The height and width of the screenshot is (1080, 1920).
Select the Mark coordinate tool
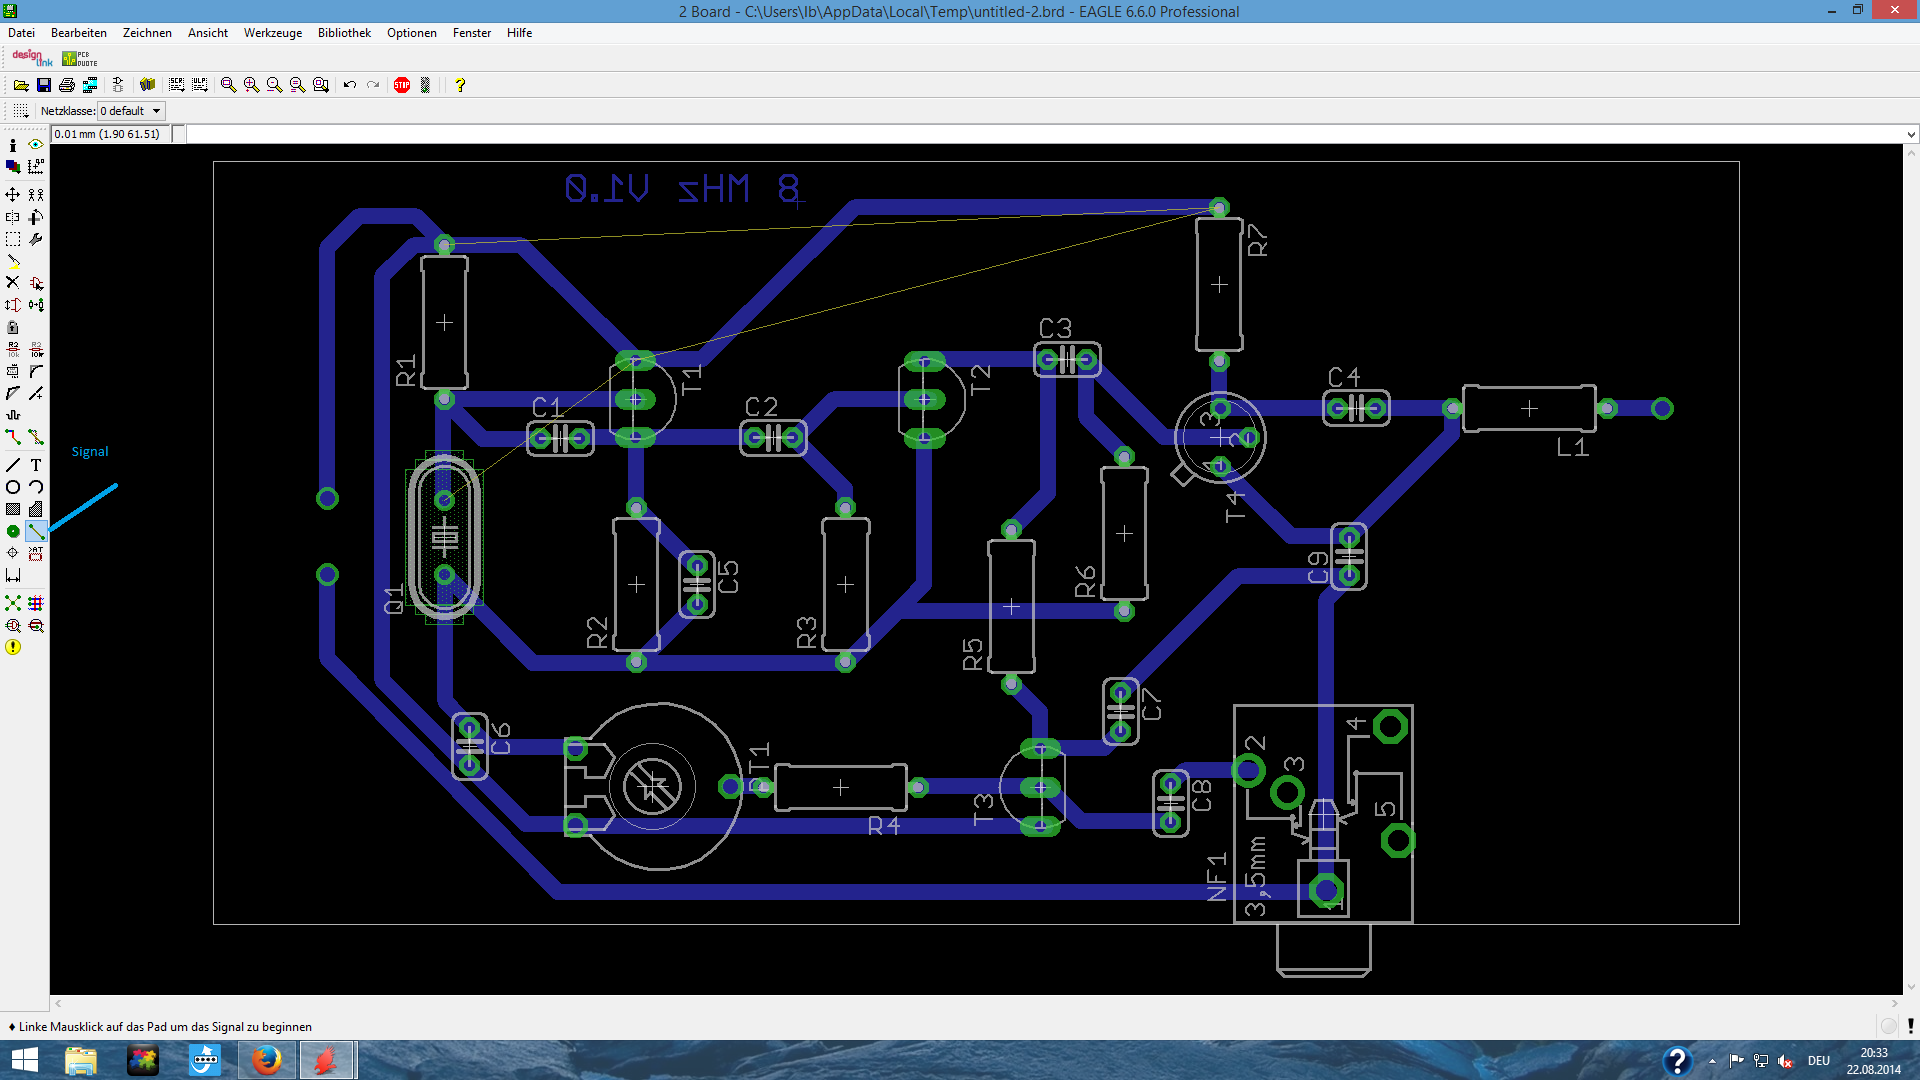point(36,167)
